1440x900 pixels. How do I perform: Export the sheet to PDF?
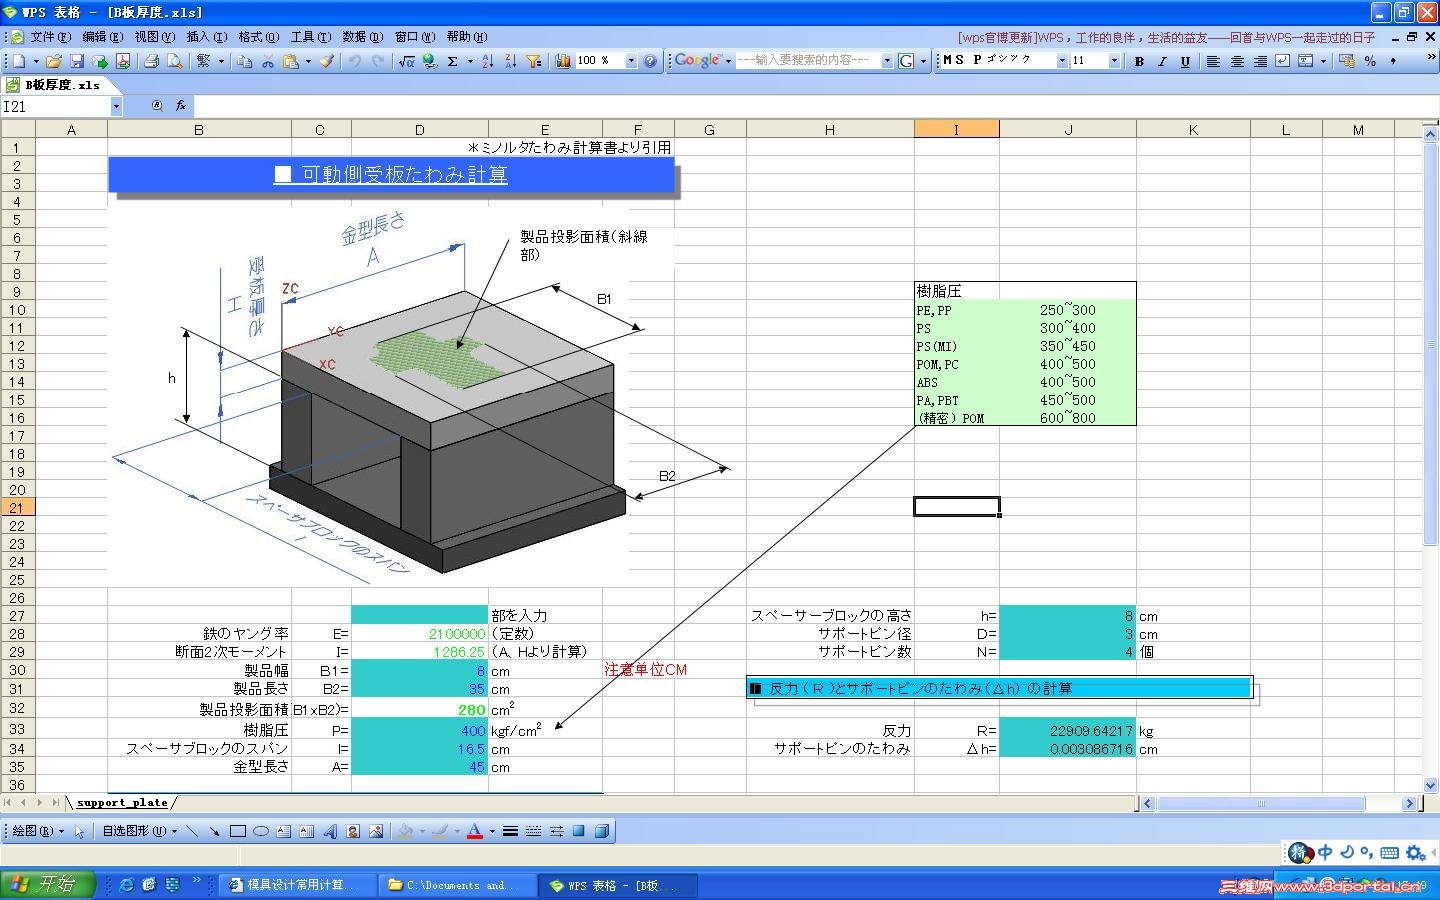point(123,61)
